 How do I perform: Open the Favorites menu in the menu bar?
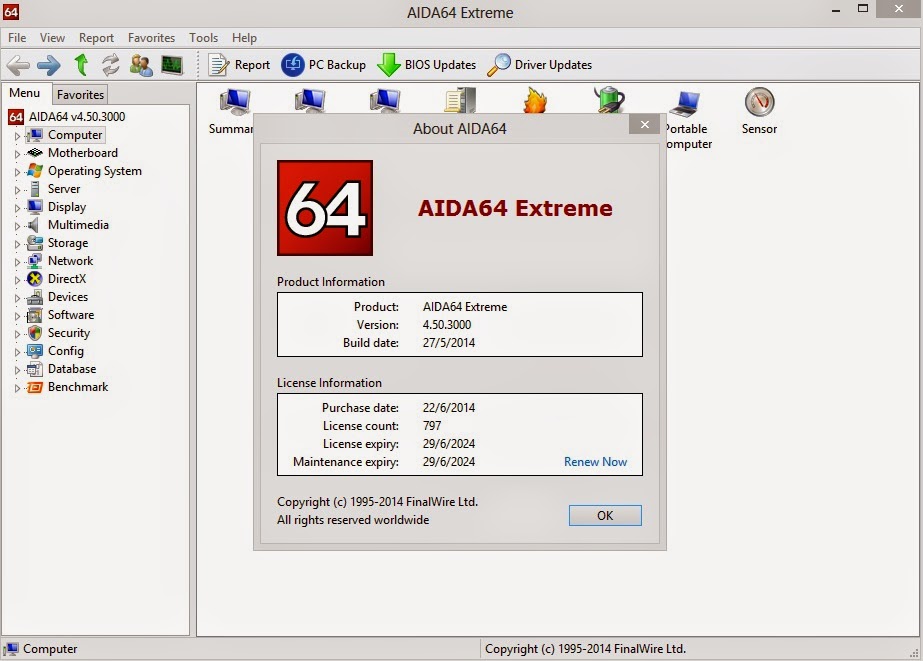[x=151, y=38]
